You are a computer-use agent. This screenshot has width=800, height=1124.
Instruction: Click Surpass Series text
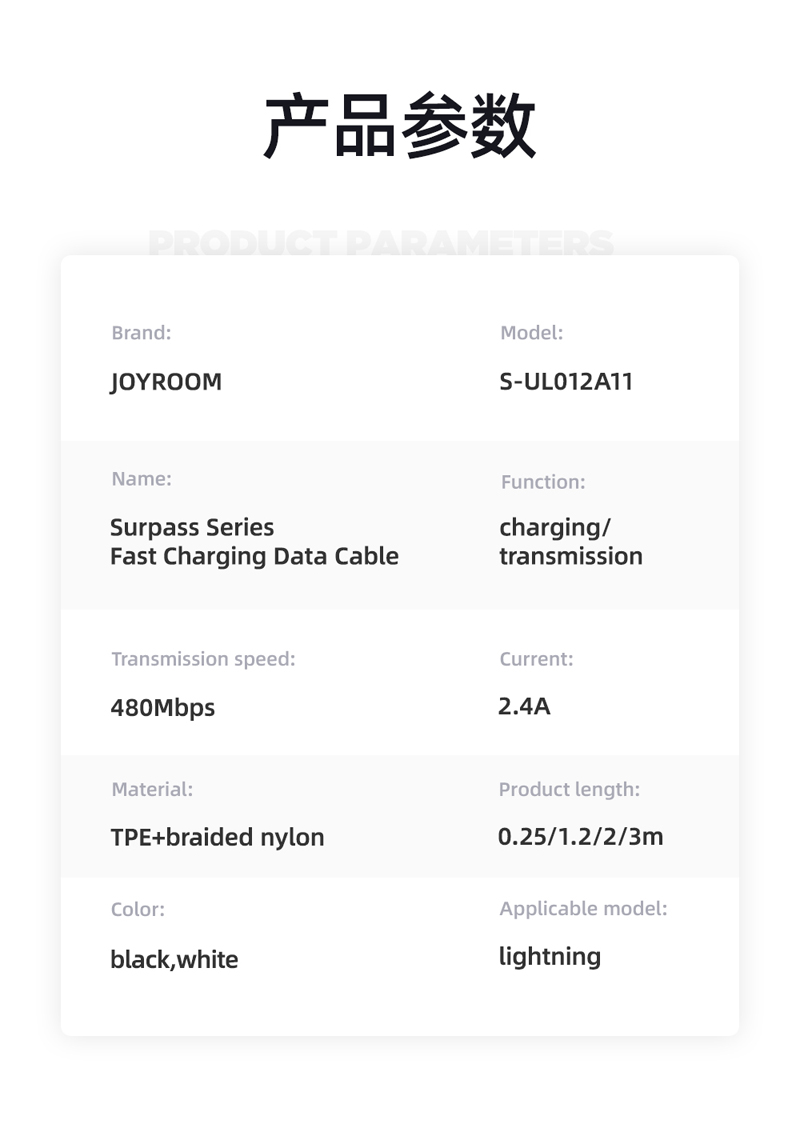coord(192,528)
